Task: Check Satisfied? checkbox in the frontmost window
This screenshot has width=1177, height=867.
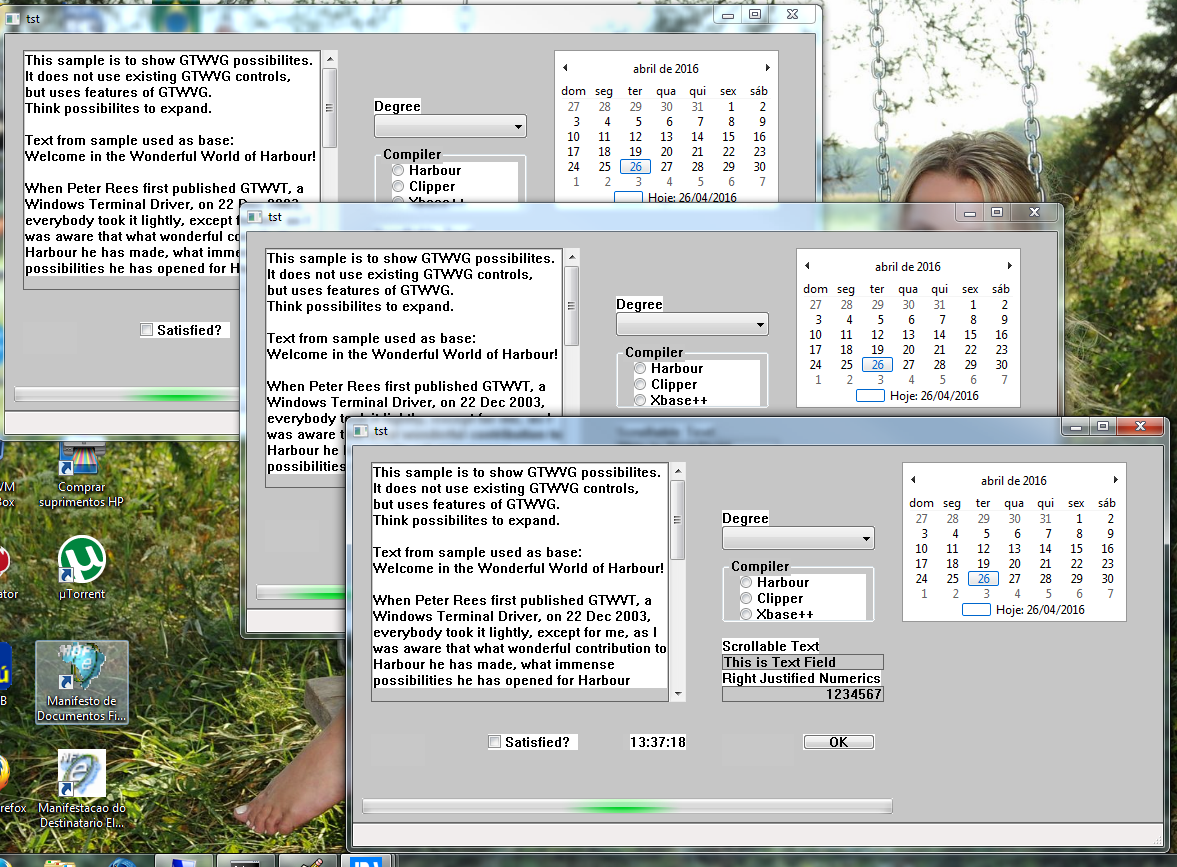Action: pyautogui.click(x=494, y=742)
